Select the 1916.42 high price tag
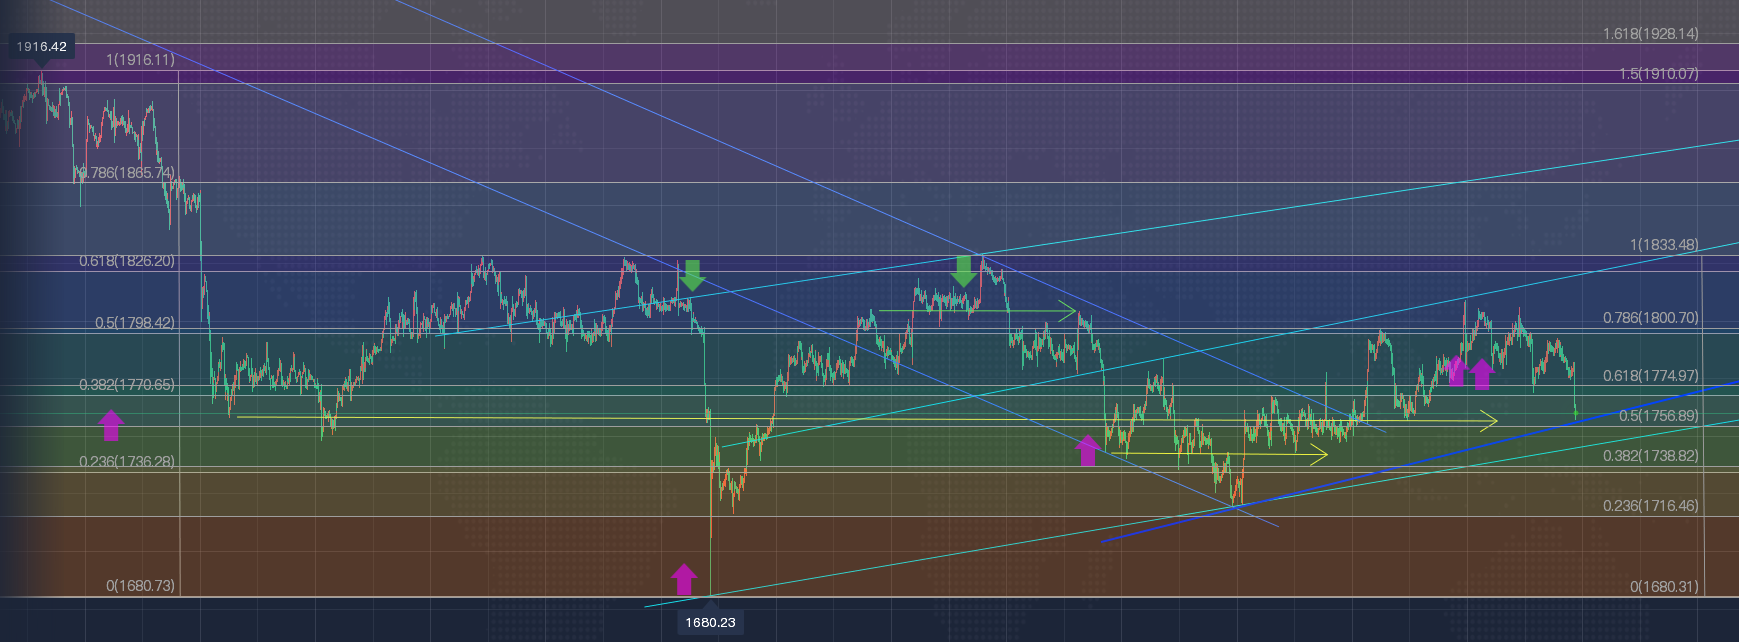 [42, 46]
